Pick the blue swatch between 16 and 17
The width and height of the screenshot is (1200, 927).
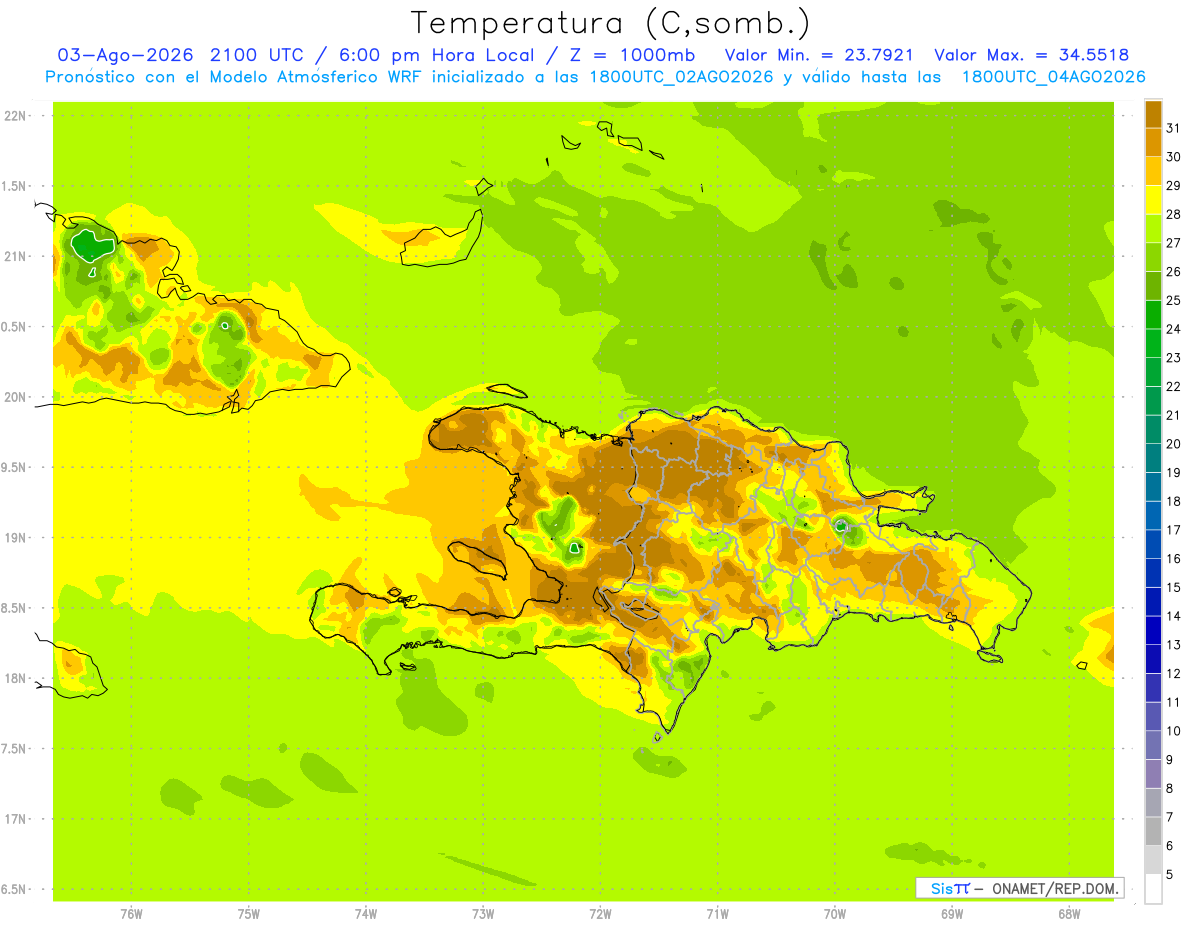click(x=1153, y=544)
